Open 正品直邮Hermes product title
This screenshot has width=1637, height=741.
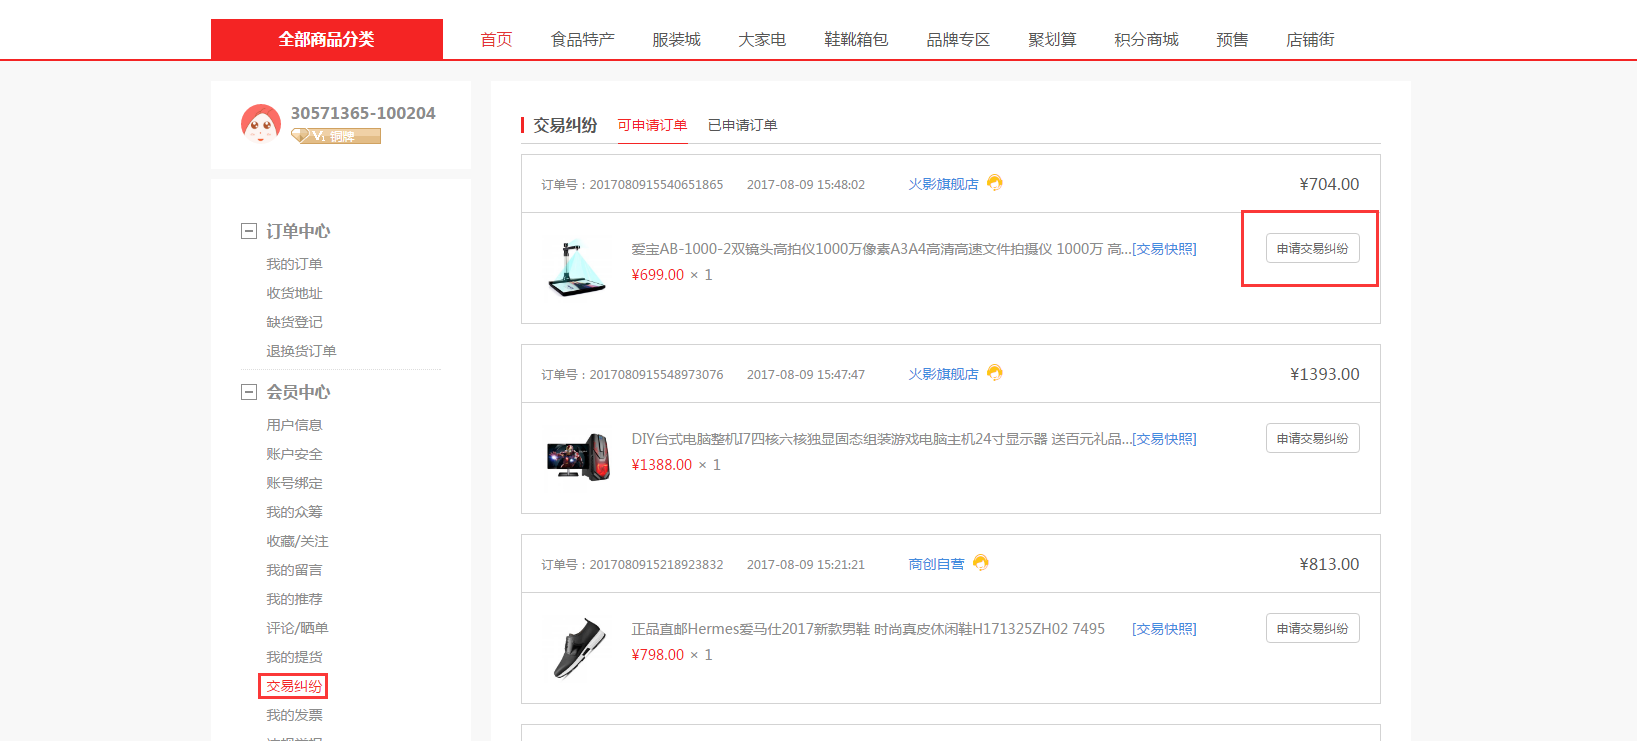click(868, 629)
